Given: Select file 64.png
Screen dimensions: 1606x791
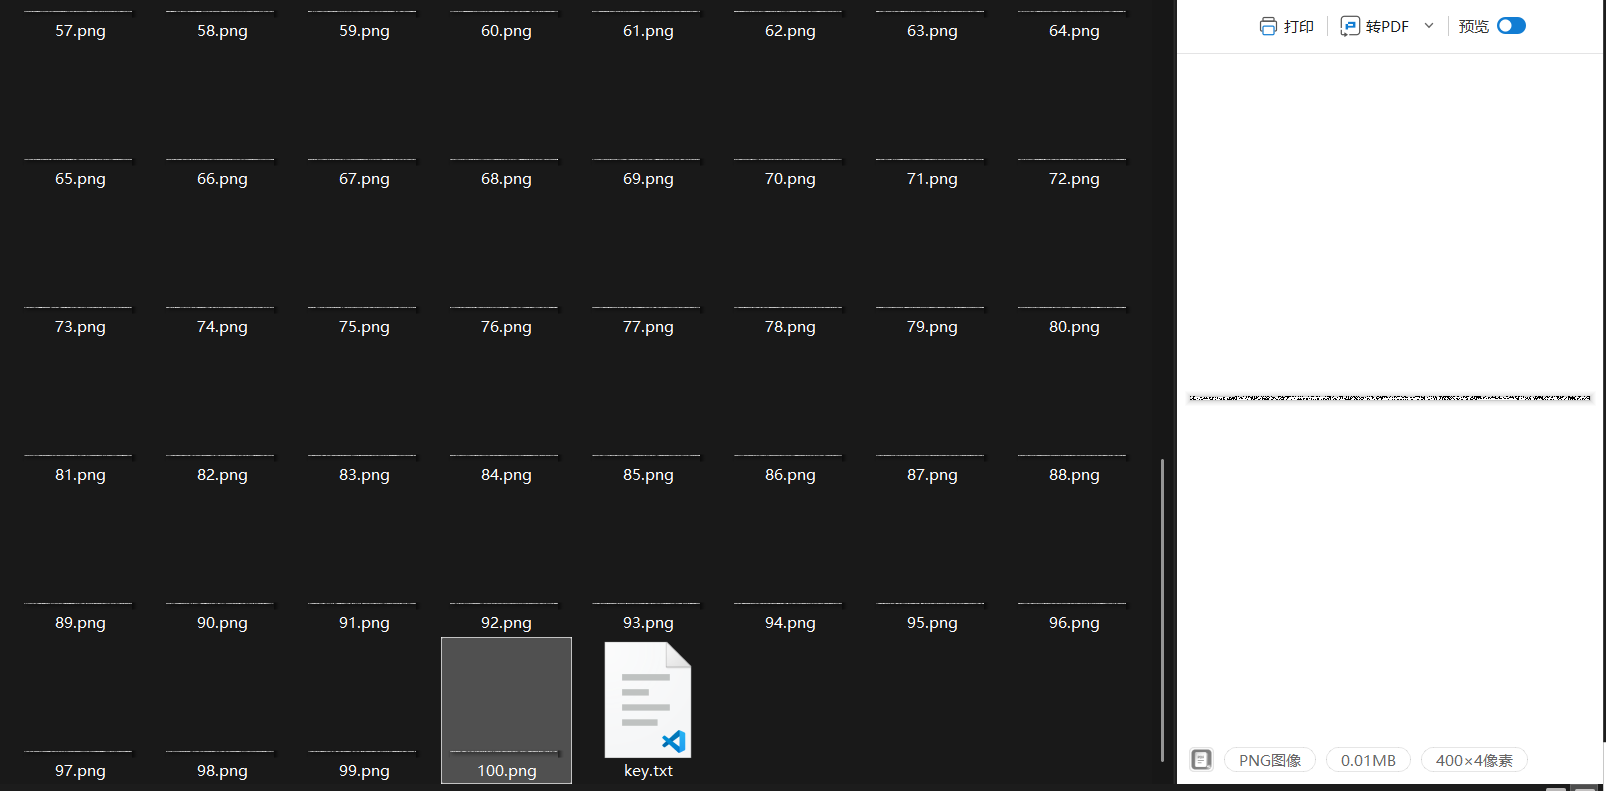Looking at the screenshot, I should pyautogui.click(x=1074, y=31).
